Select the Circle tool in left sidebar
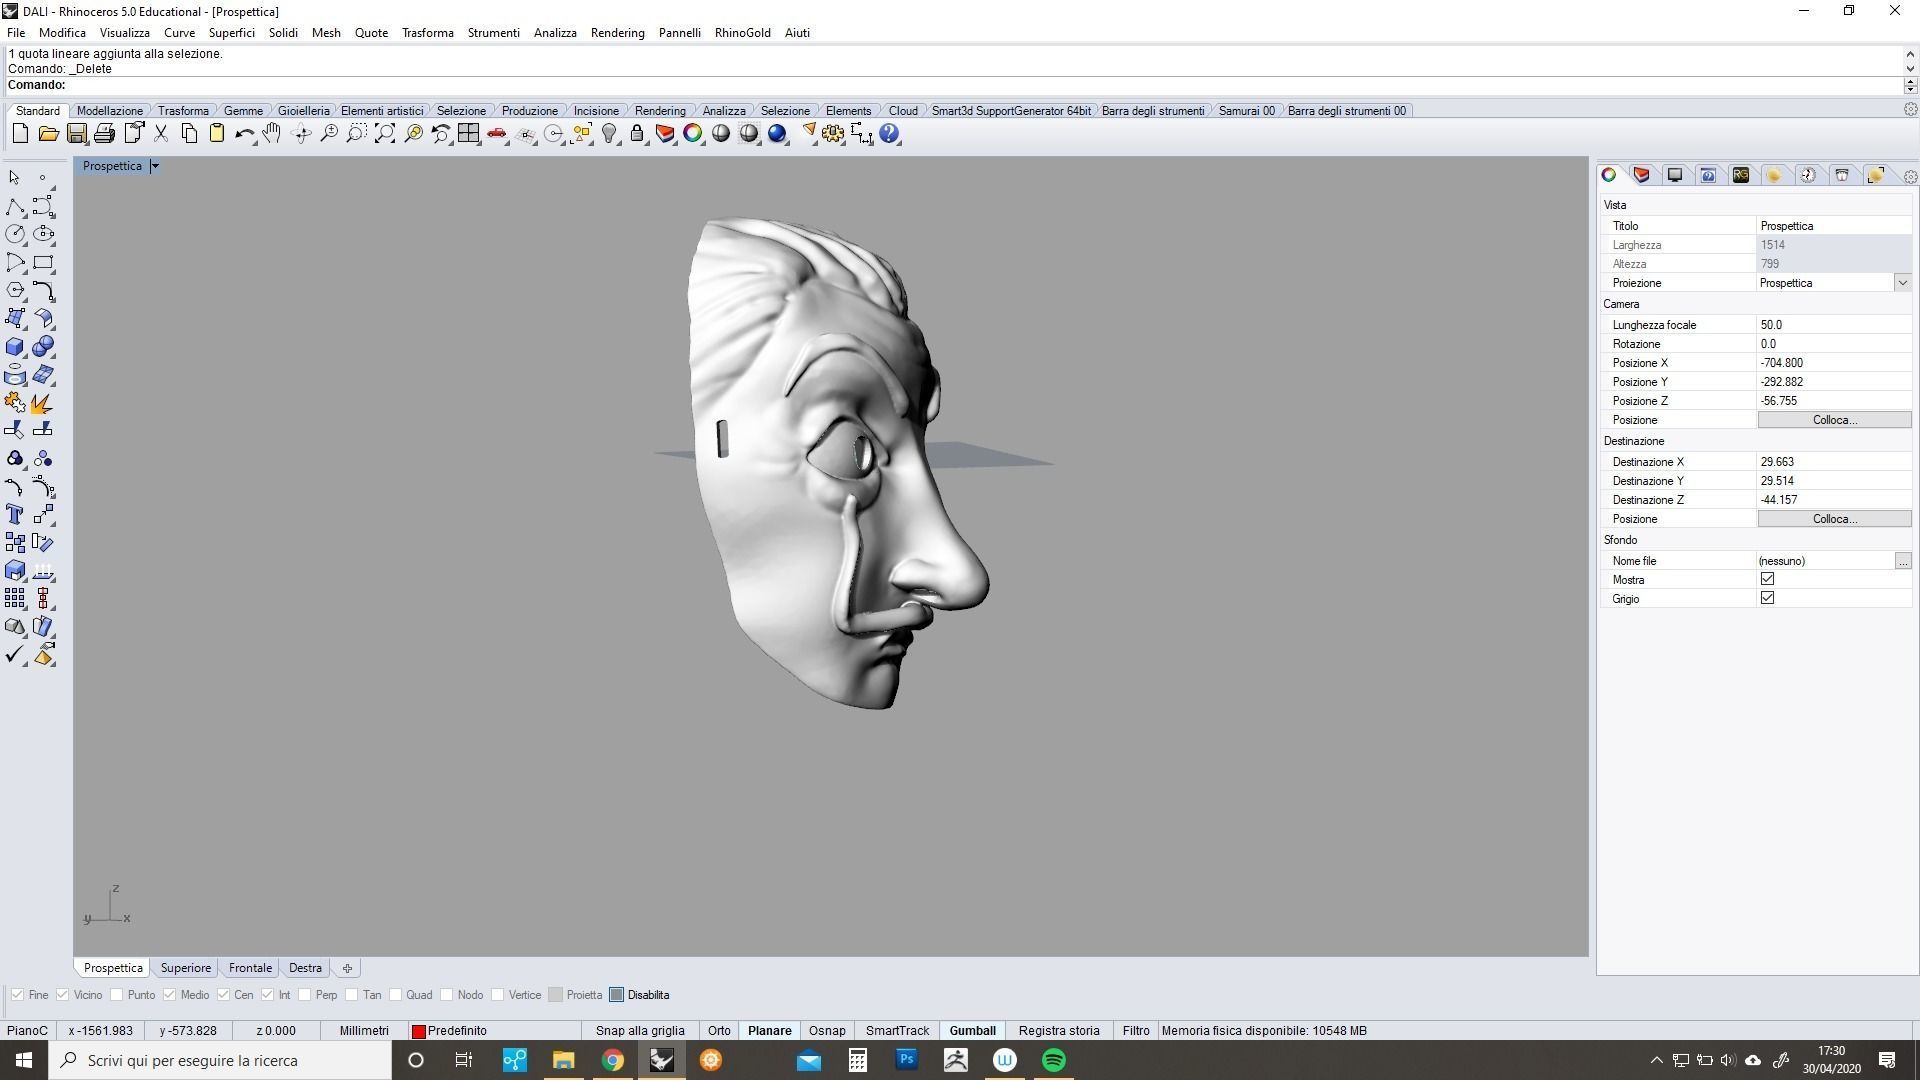This screenshot has height=1080, width=1920. tap(15, 234)
